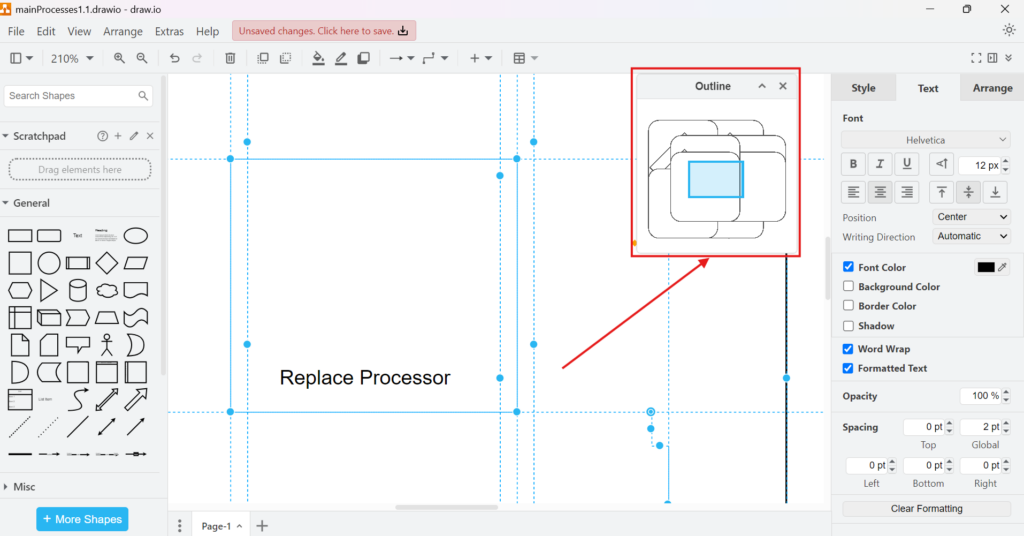The image size is (1024, 536).
Task: Open the File menu
Action: pyautogui.click(x=16, y=31)
